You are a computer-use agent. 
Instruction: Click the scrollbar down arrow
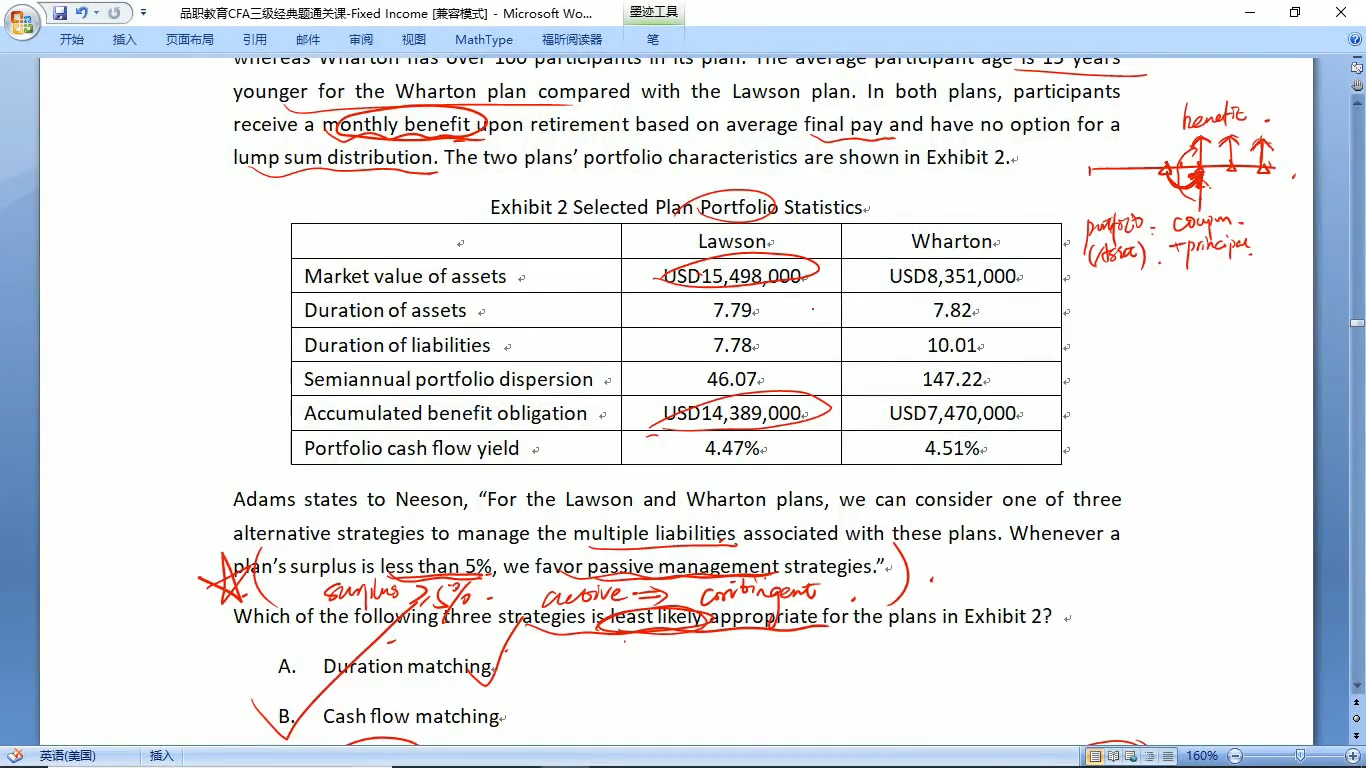1357,686
